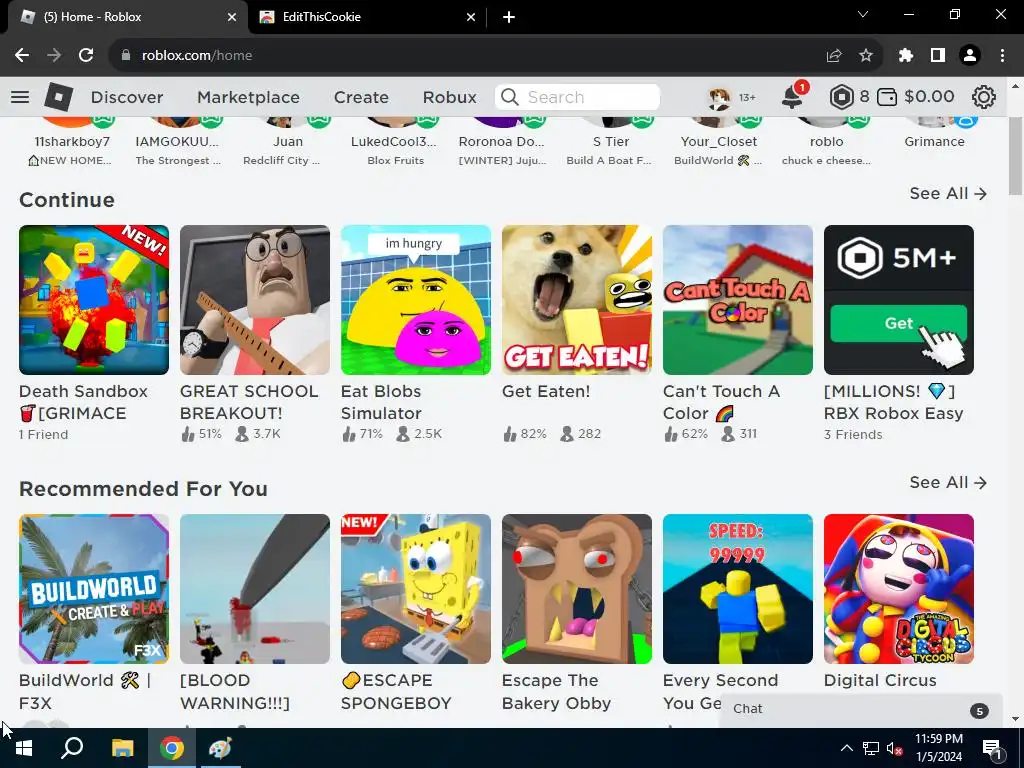Open friend Grimance's profile
The width and height of the screenshot is (1024, 768).
click(x=934, y=141)
